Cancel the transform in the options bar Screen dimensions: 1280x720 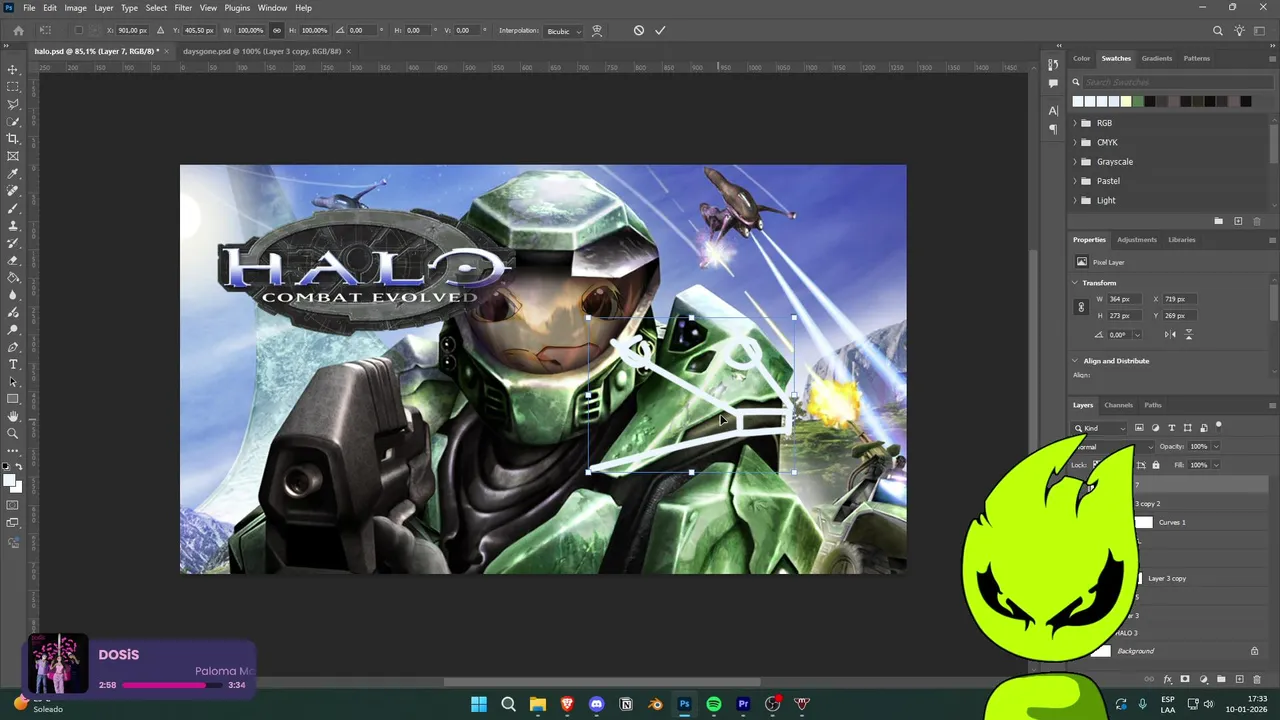(639, 30)
